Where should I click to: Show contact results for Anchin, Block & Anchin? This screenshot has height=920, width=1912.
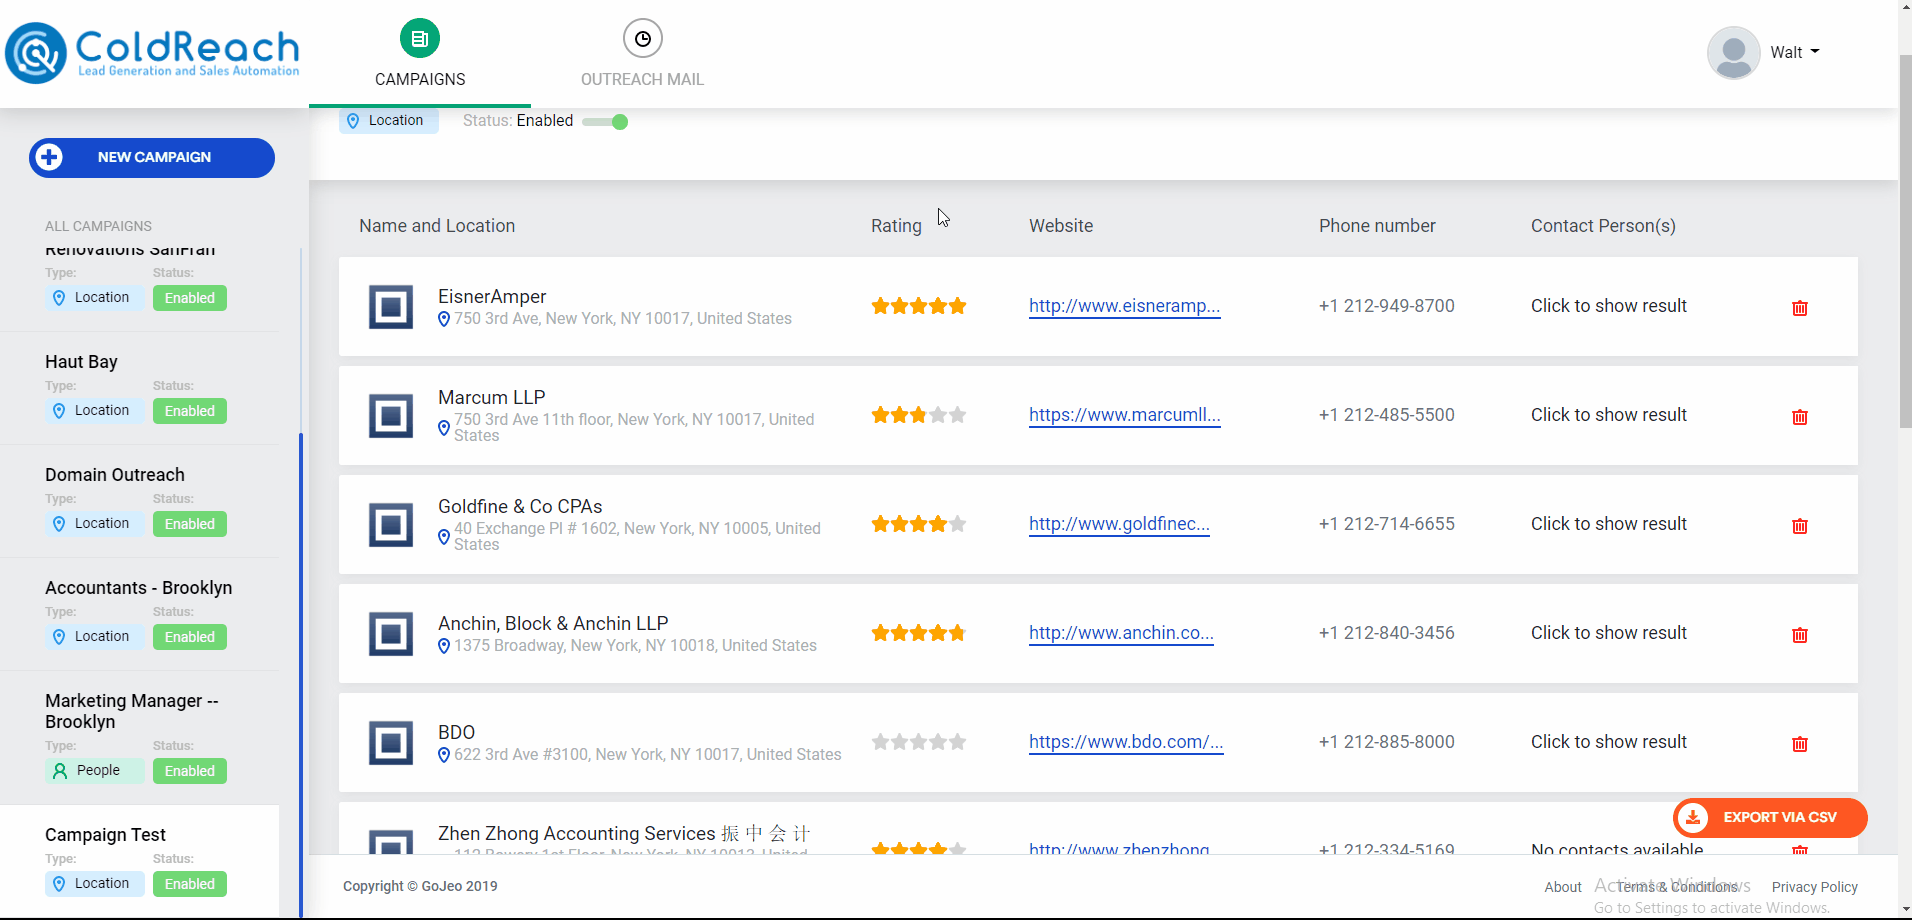pyautogui.click(x=1608, y=633)
